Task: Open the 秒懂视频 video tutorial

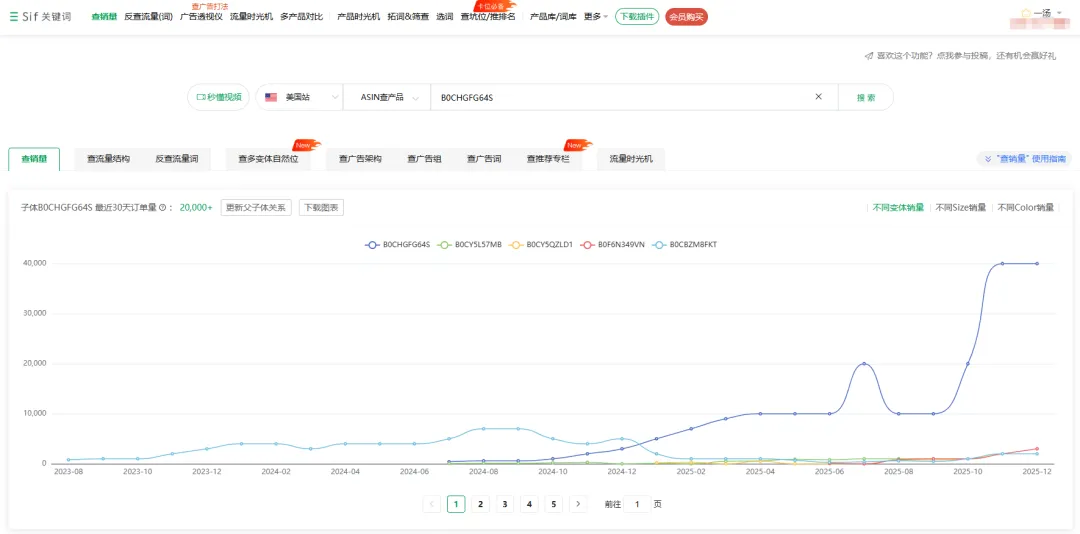Action: point(219,97)
